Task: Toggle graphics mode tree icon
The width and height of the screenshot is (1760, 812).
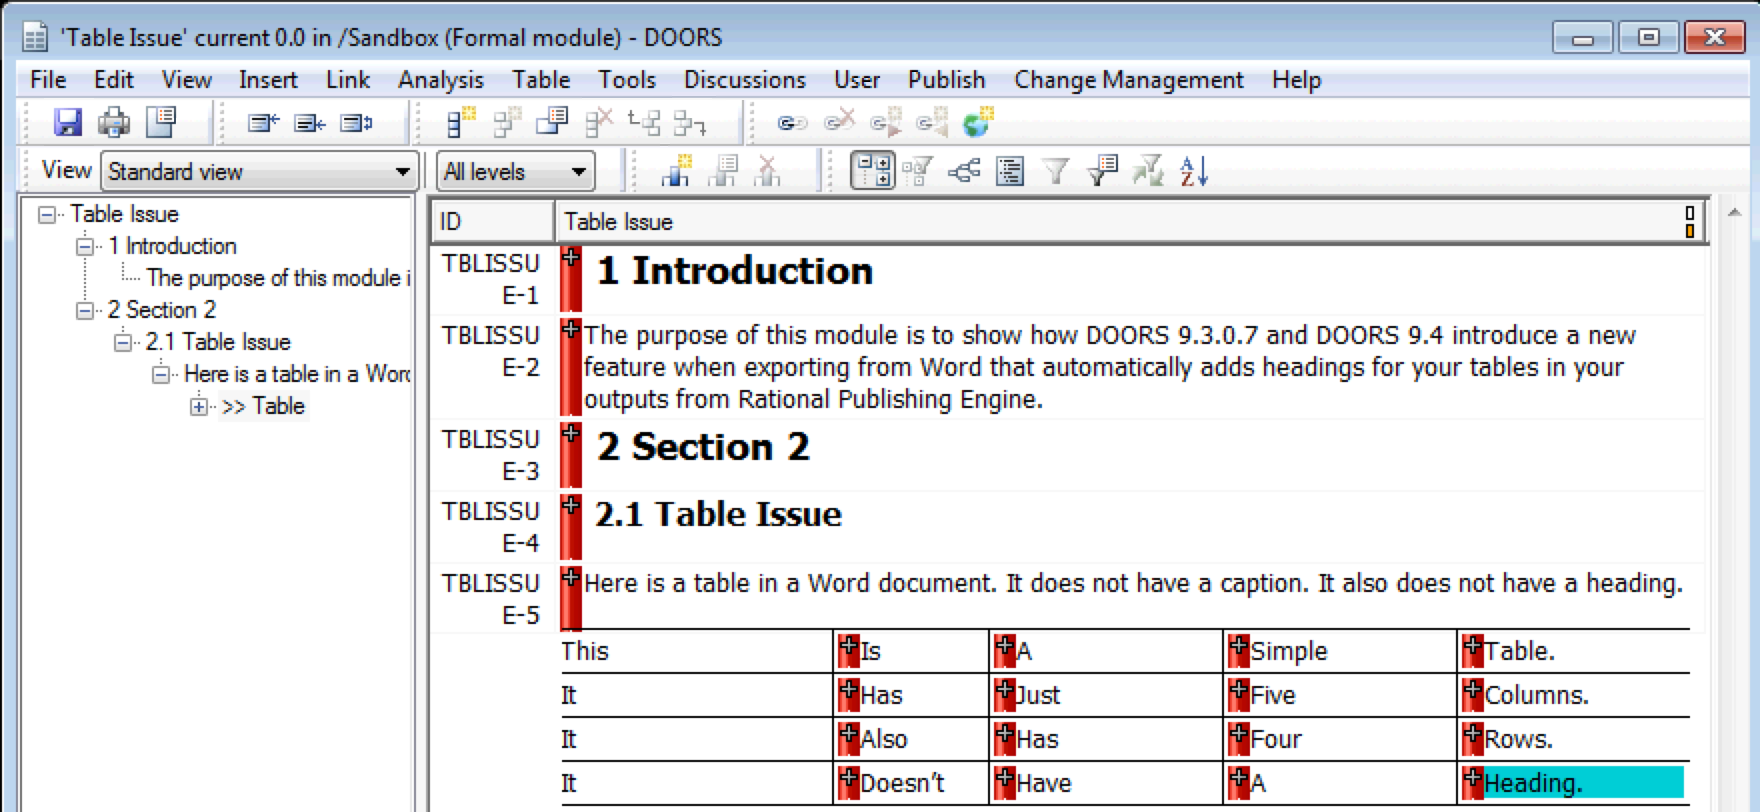Action: [x=964, y=171]
